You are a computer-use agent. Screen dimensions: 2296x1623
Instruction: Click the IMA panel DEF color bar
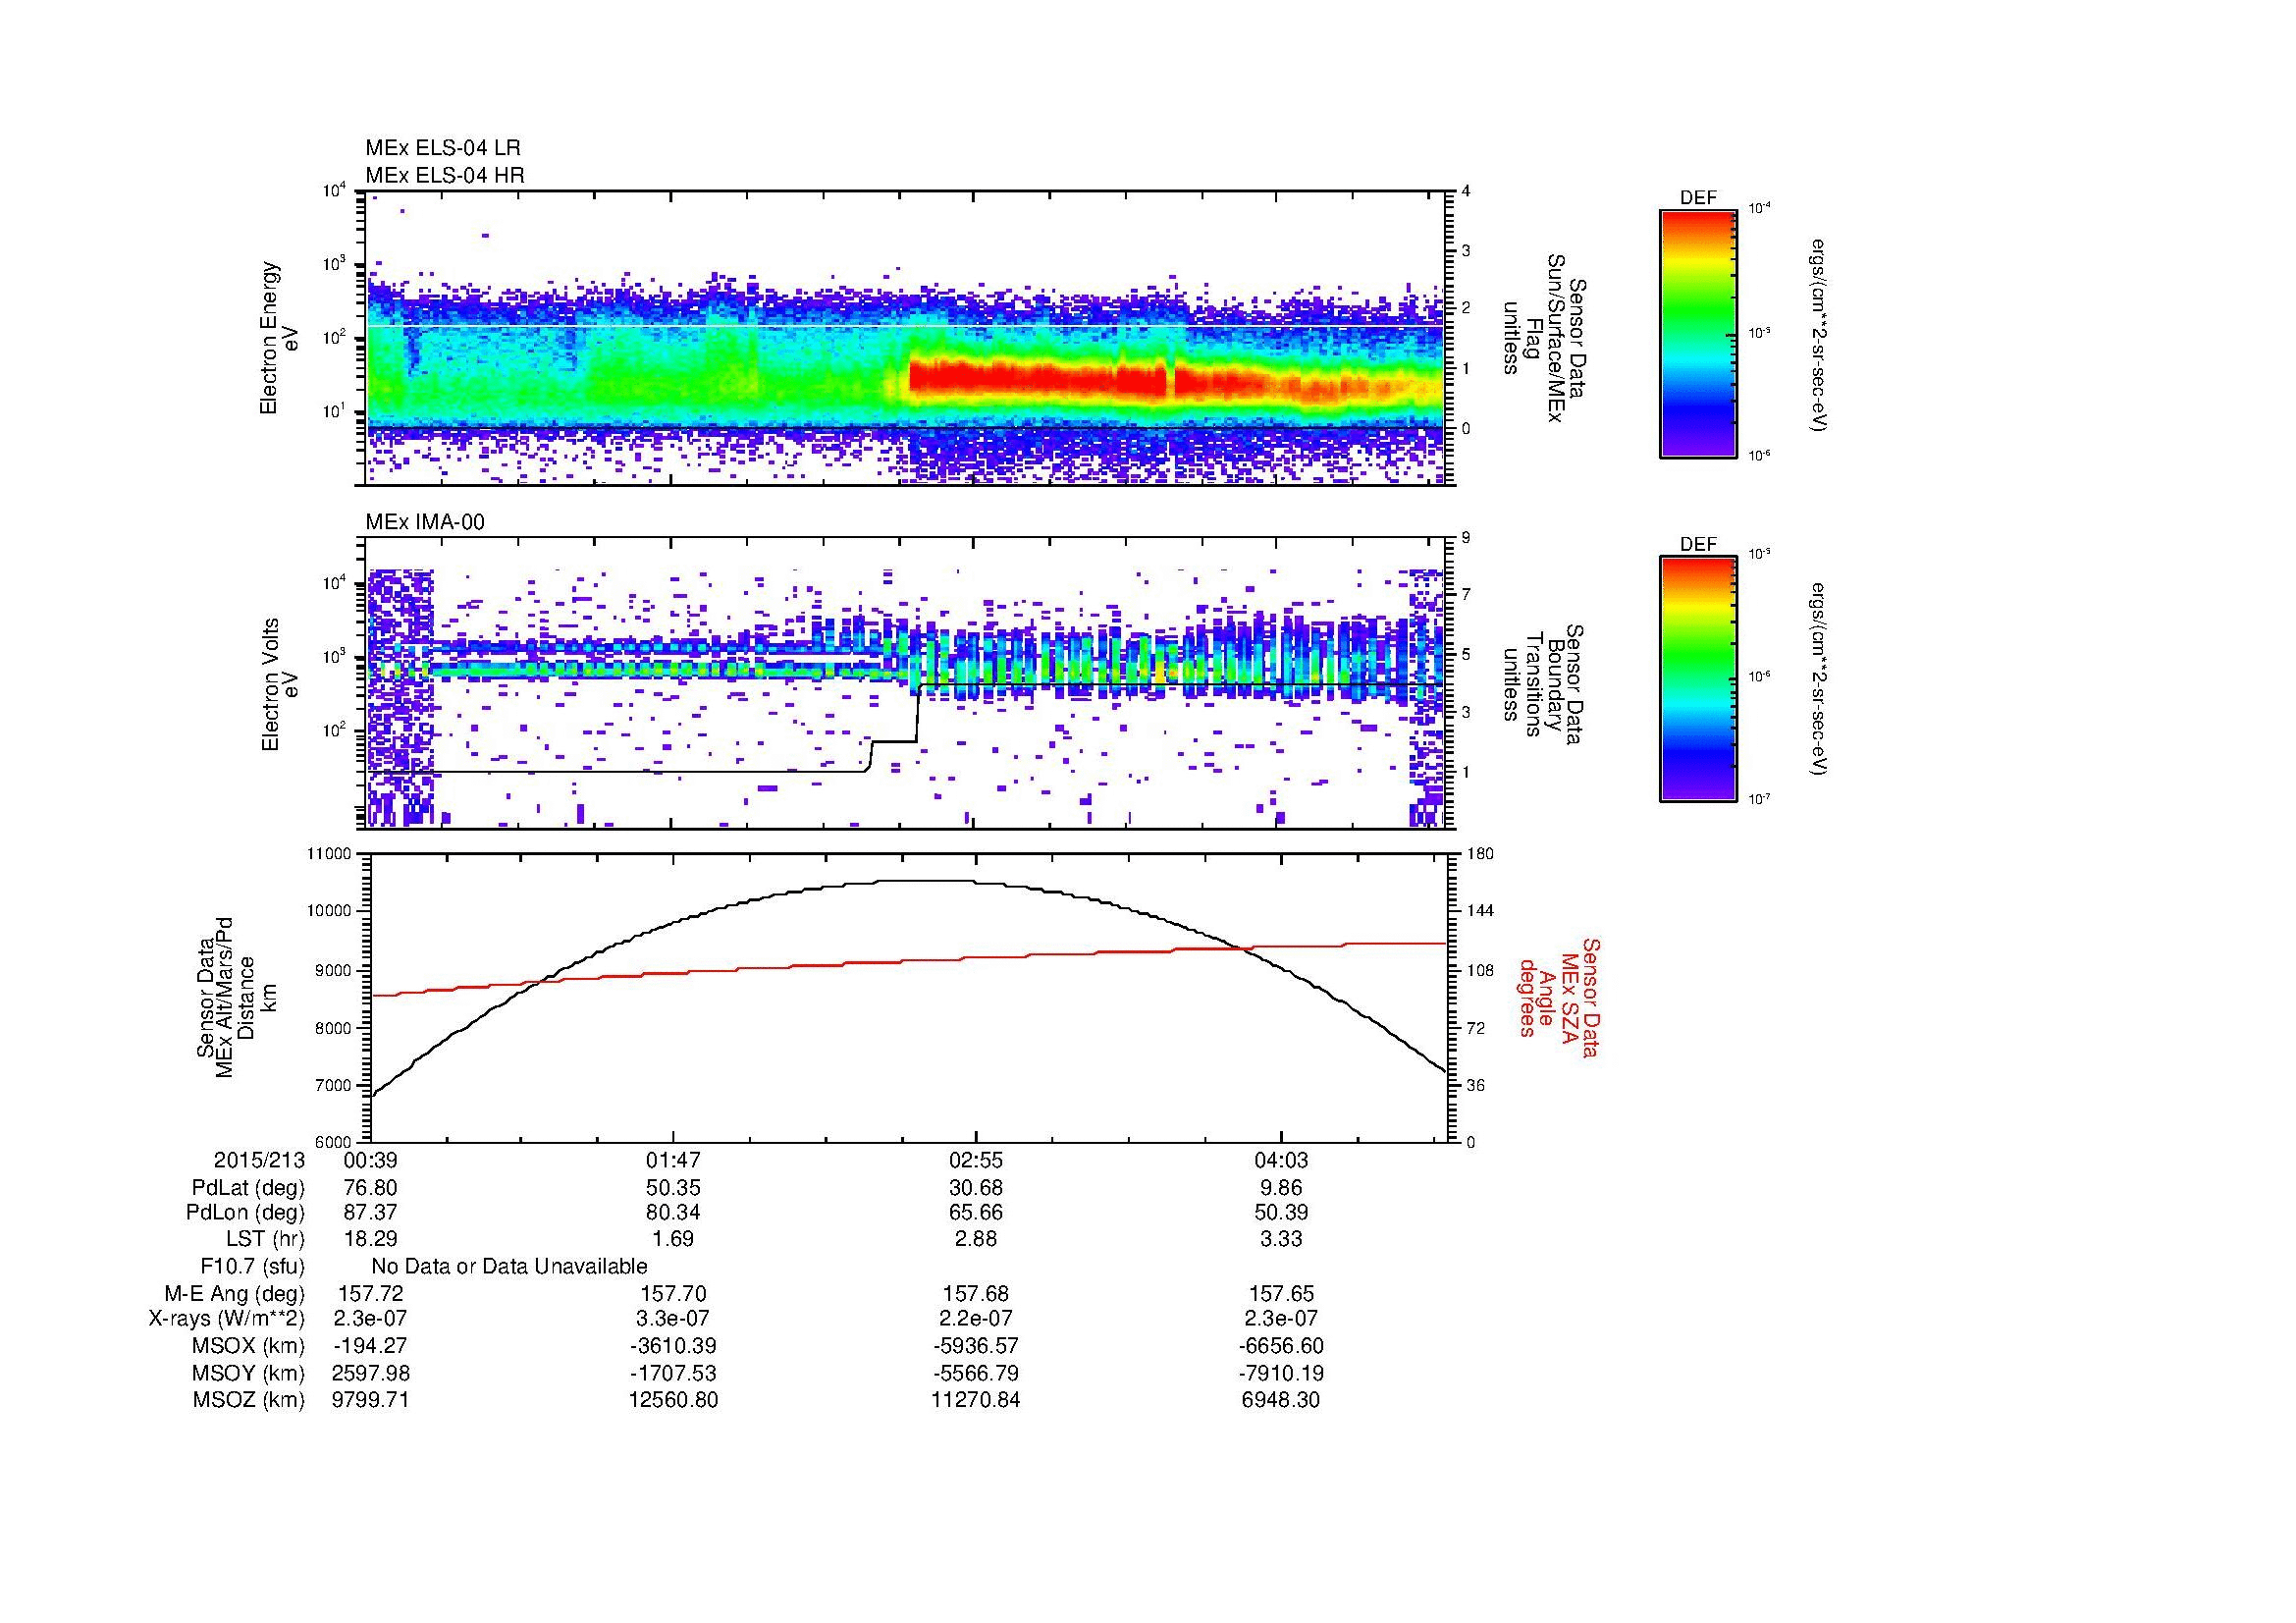(x=1698, y=679)
